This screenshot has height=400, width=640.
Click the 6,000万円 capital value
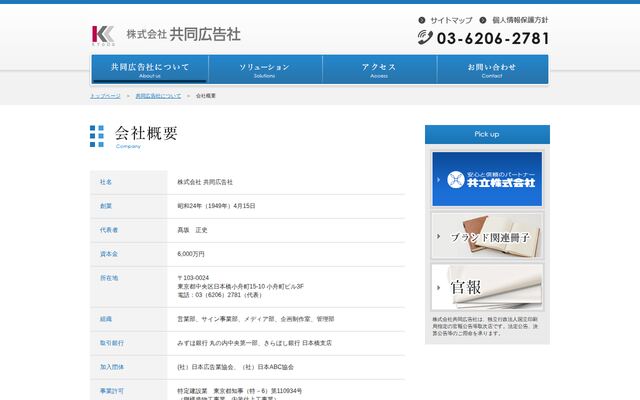coord(191,254)
